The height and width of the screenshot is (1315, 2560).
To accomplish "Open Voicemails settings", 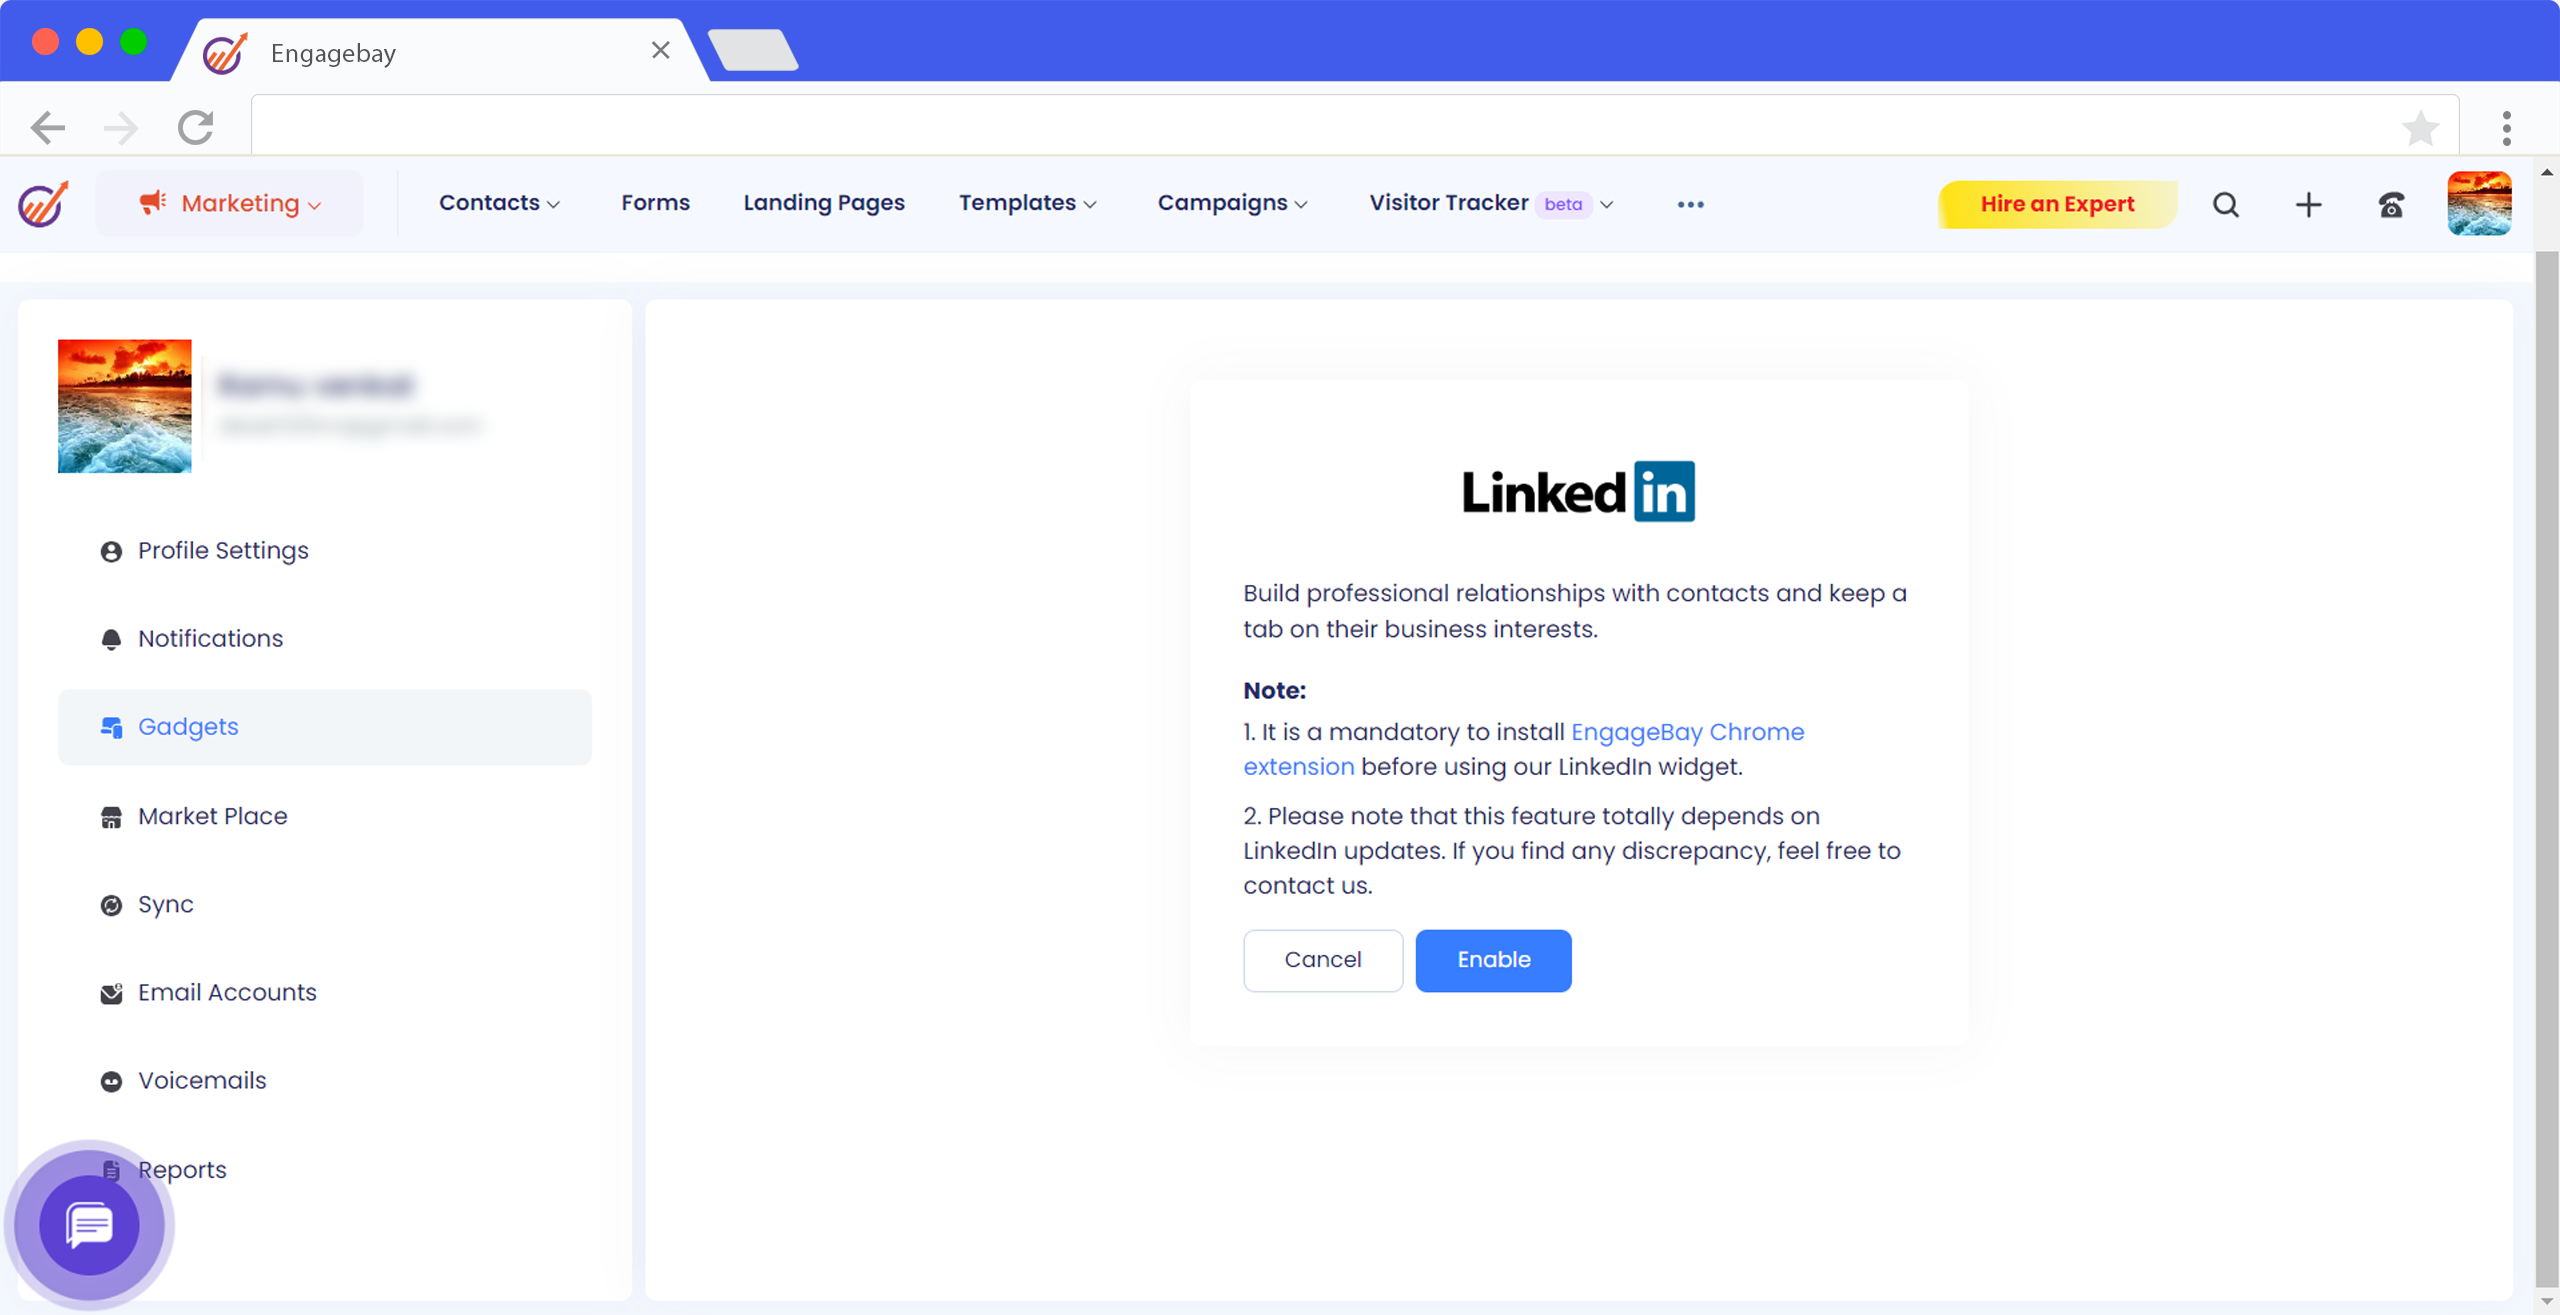I will tap(325, 1080).
